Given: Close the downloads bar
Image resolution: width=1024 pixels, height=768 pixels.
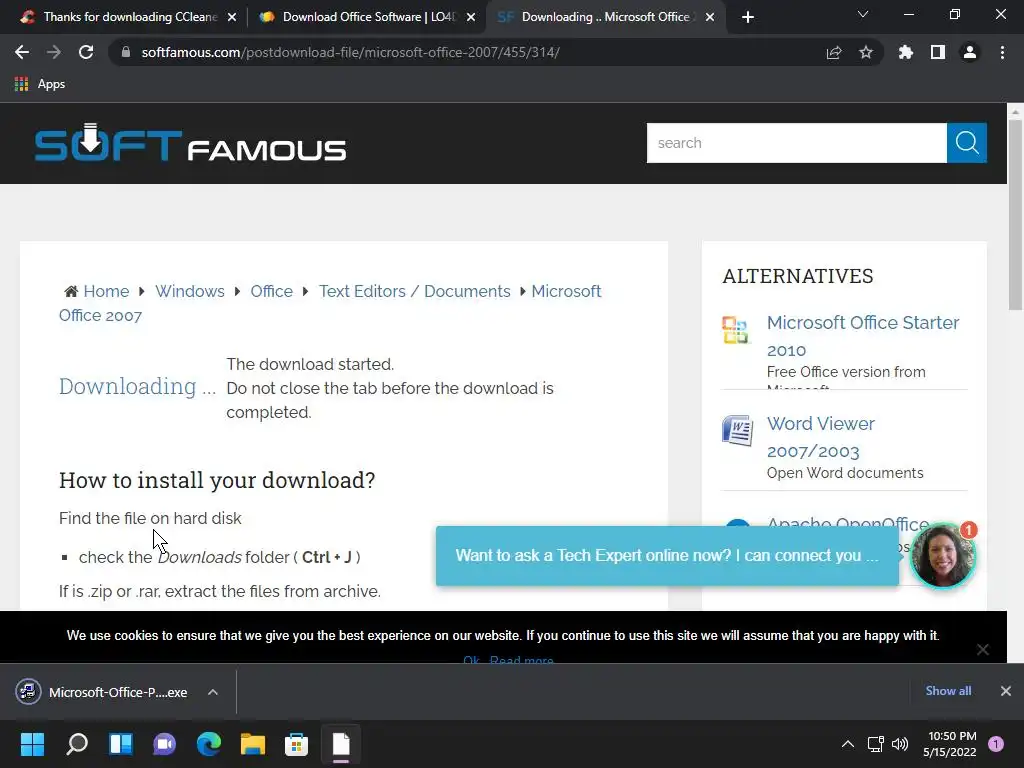Looking at the screenshot, I should tap(1006, 691).
